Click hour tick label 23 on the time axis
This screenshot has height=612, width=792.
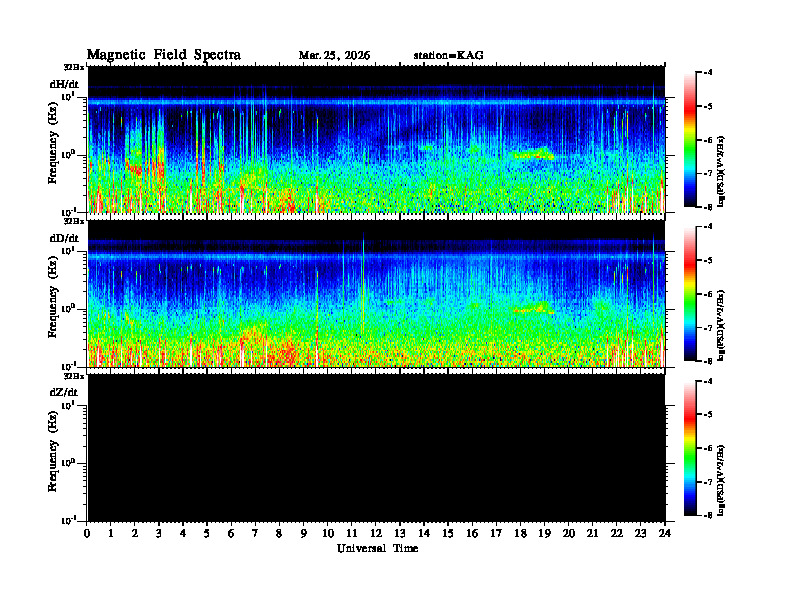click(640, 534)
